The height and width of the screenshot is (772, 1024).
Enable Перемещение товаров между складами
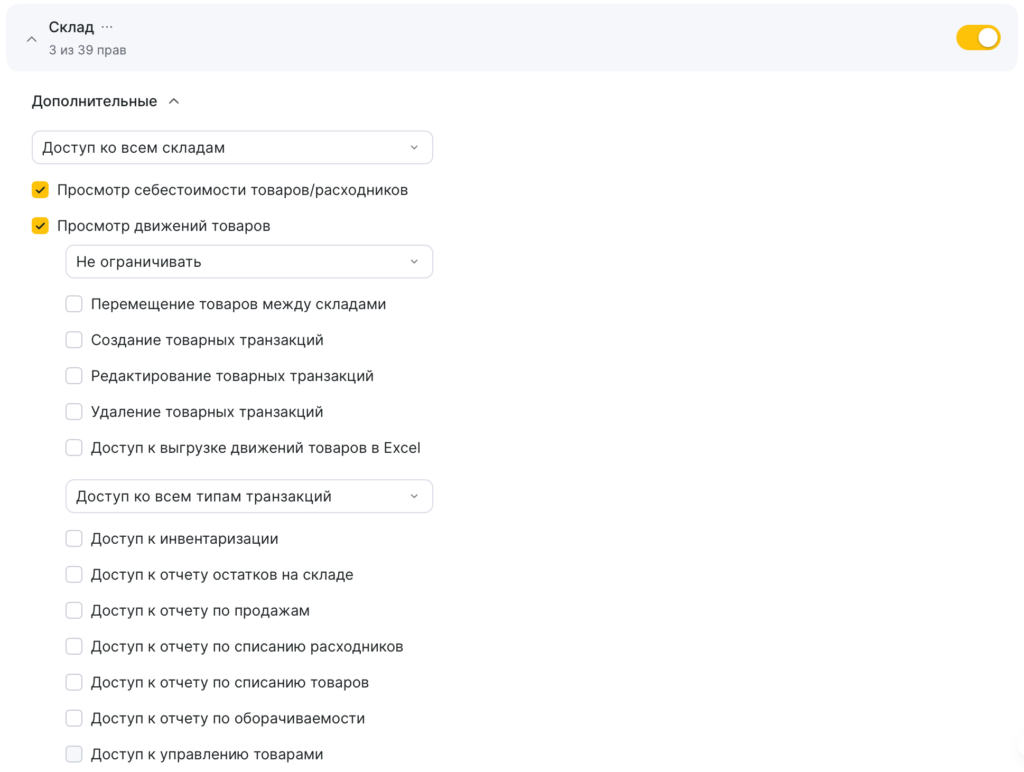(x=74, y=304)
